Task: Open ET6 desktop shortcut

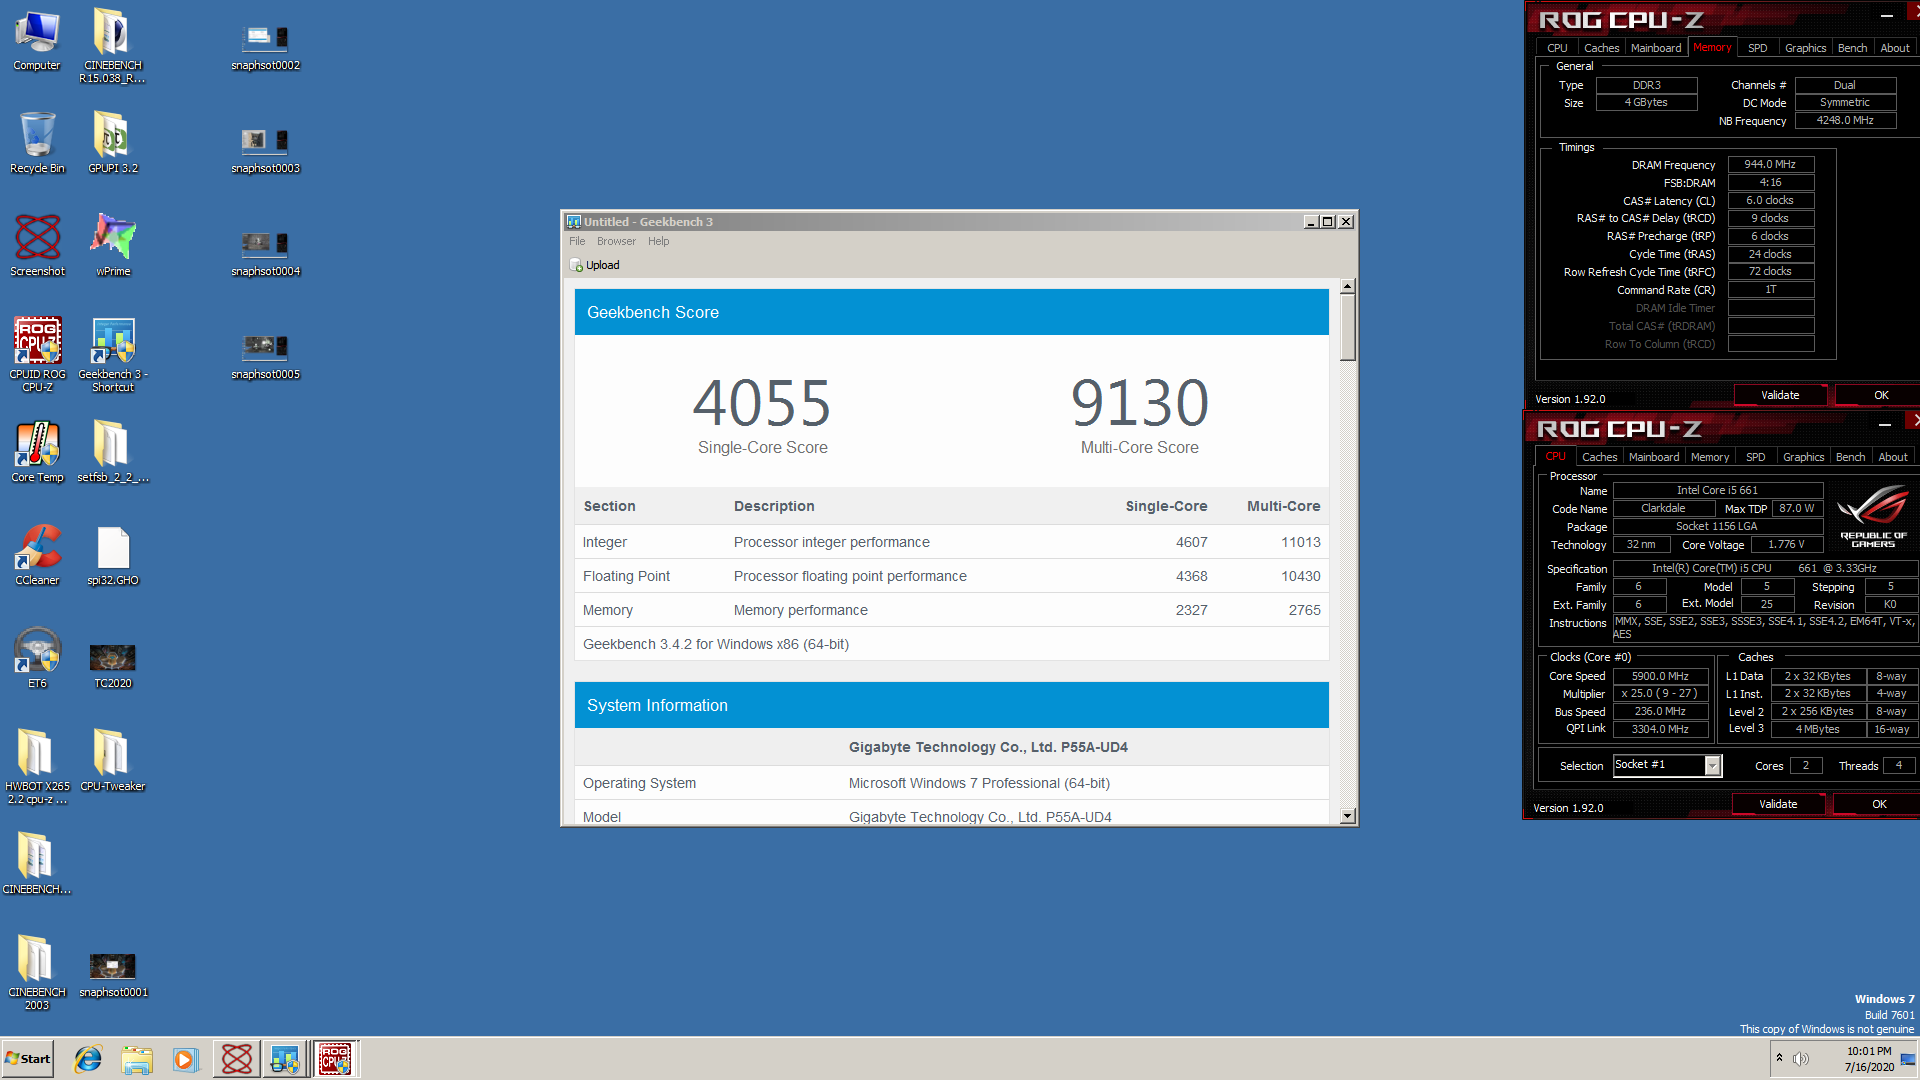Action: pos(37,658)
